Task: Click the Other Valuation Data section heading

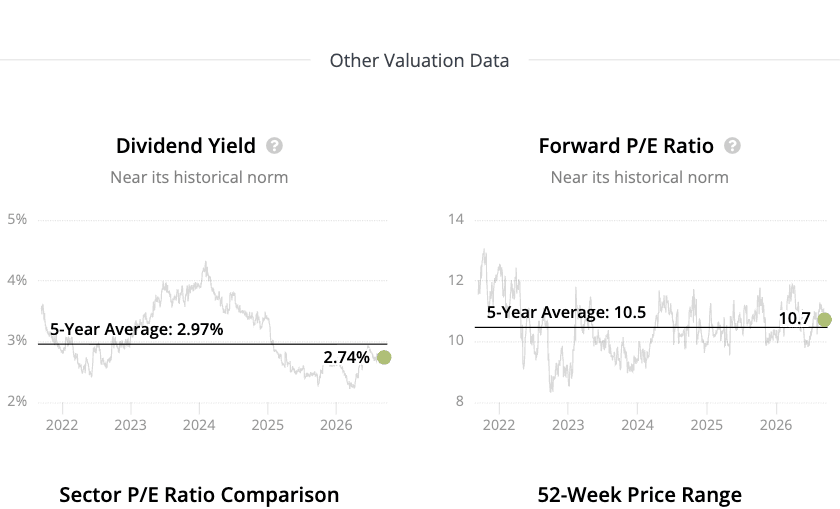Action: [x=419, y=61]
